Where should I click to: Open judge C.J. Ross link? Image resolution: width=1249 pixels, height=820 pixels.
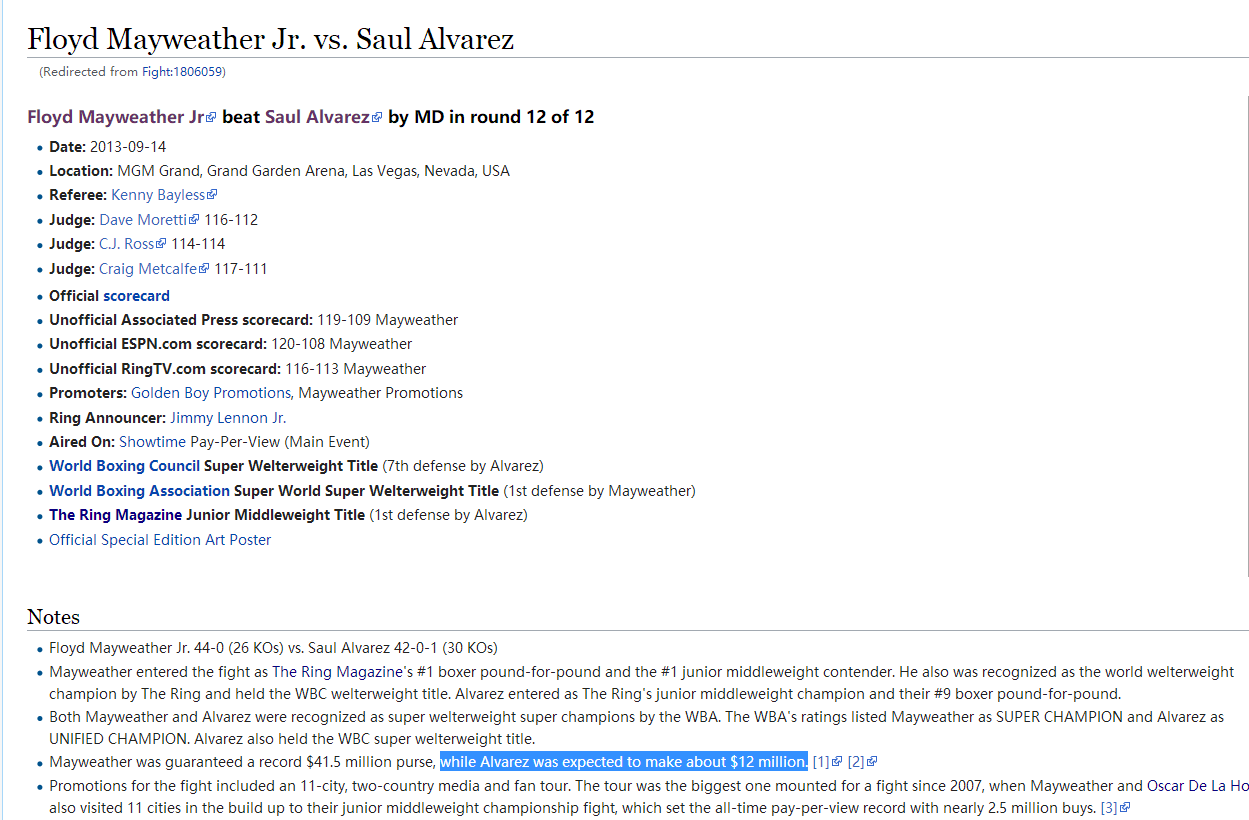click(x=127, y=244)
